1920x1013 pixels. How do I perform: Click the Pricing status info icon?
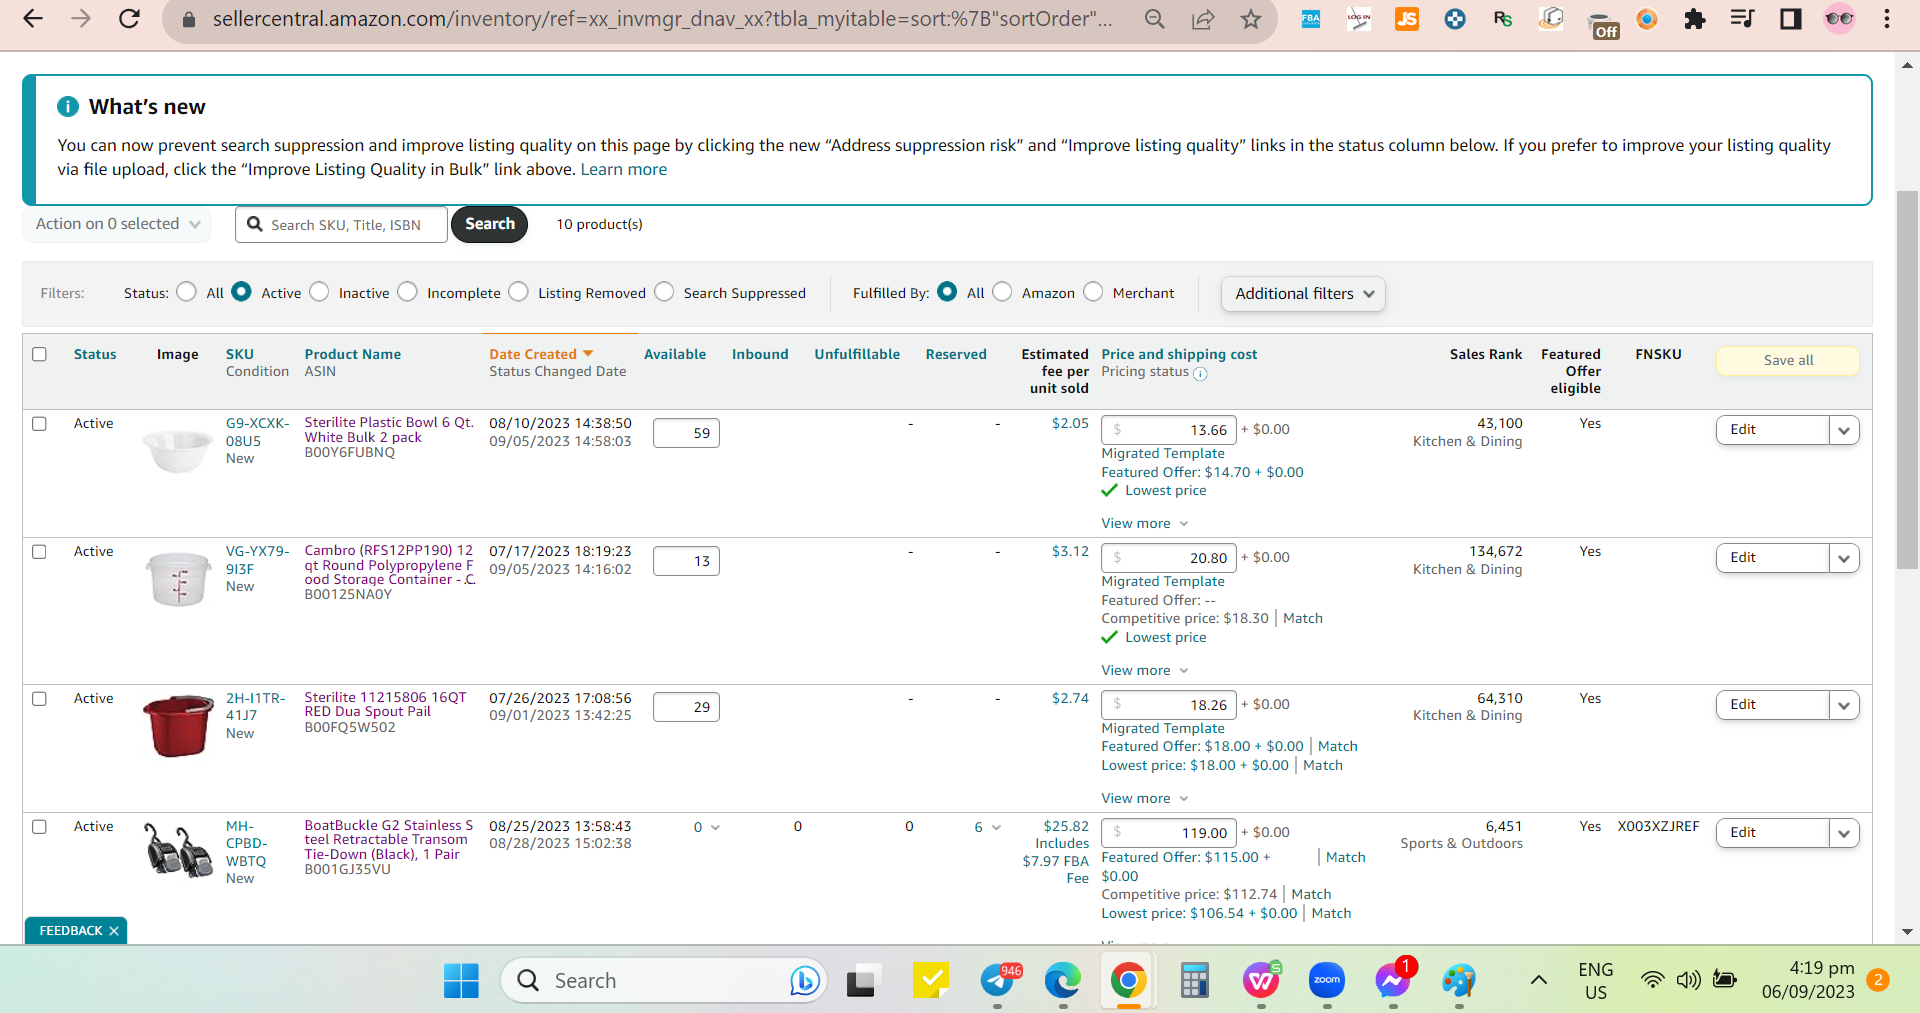coord(1200,374)
